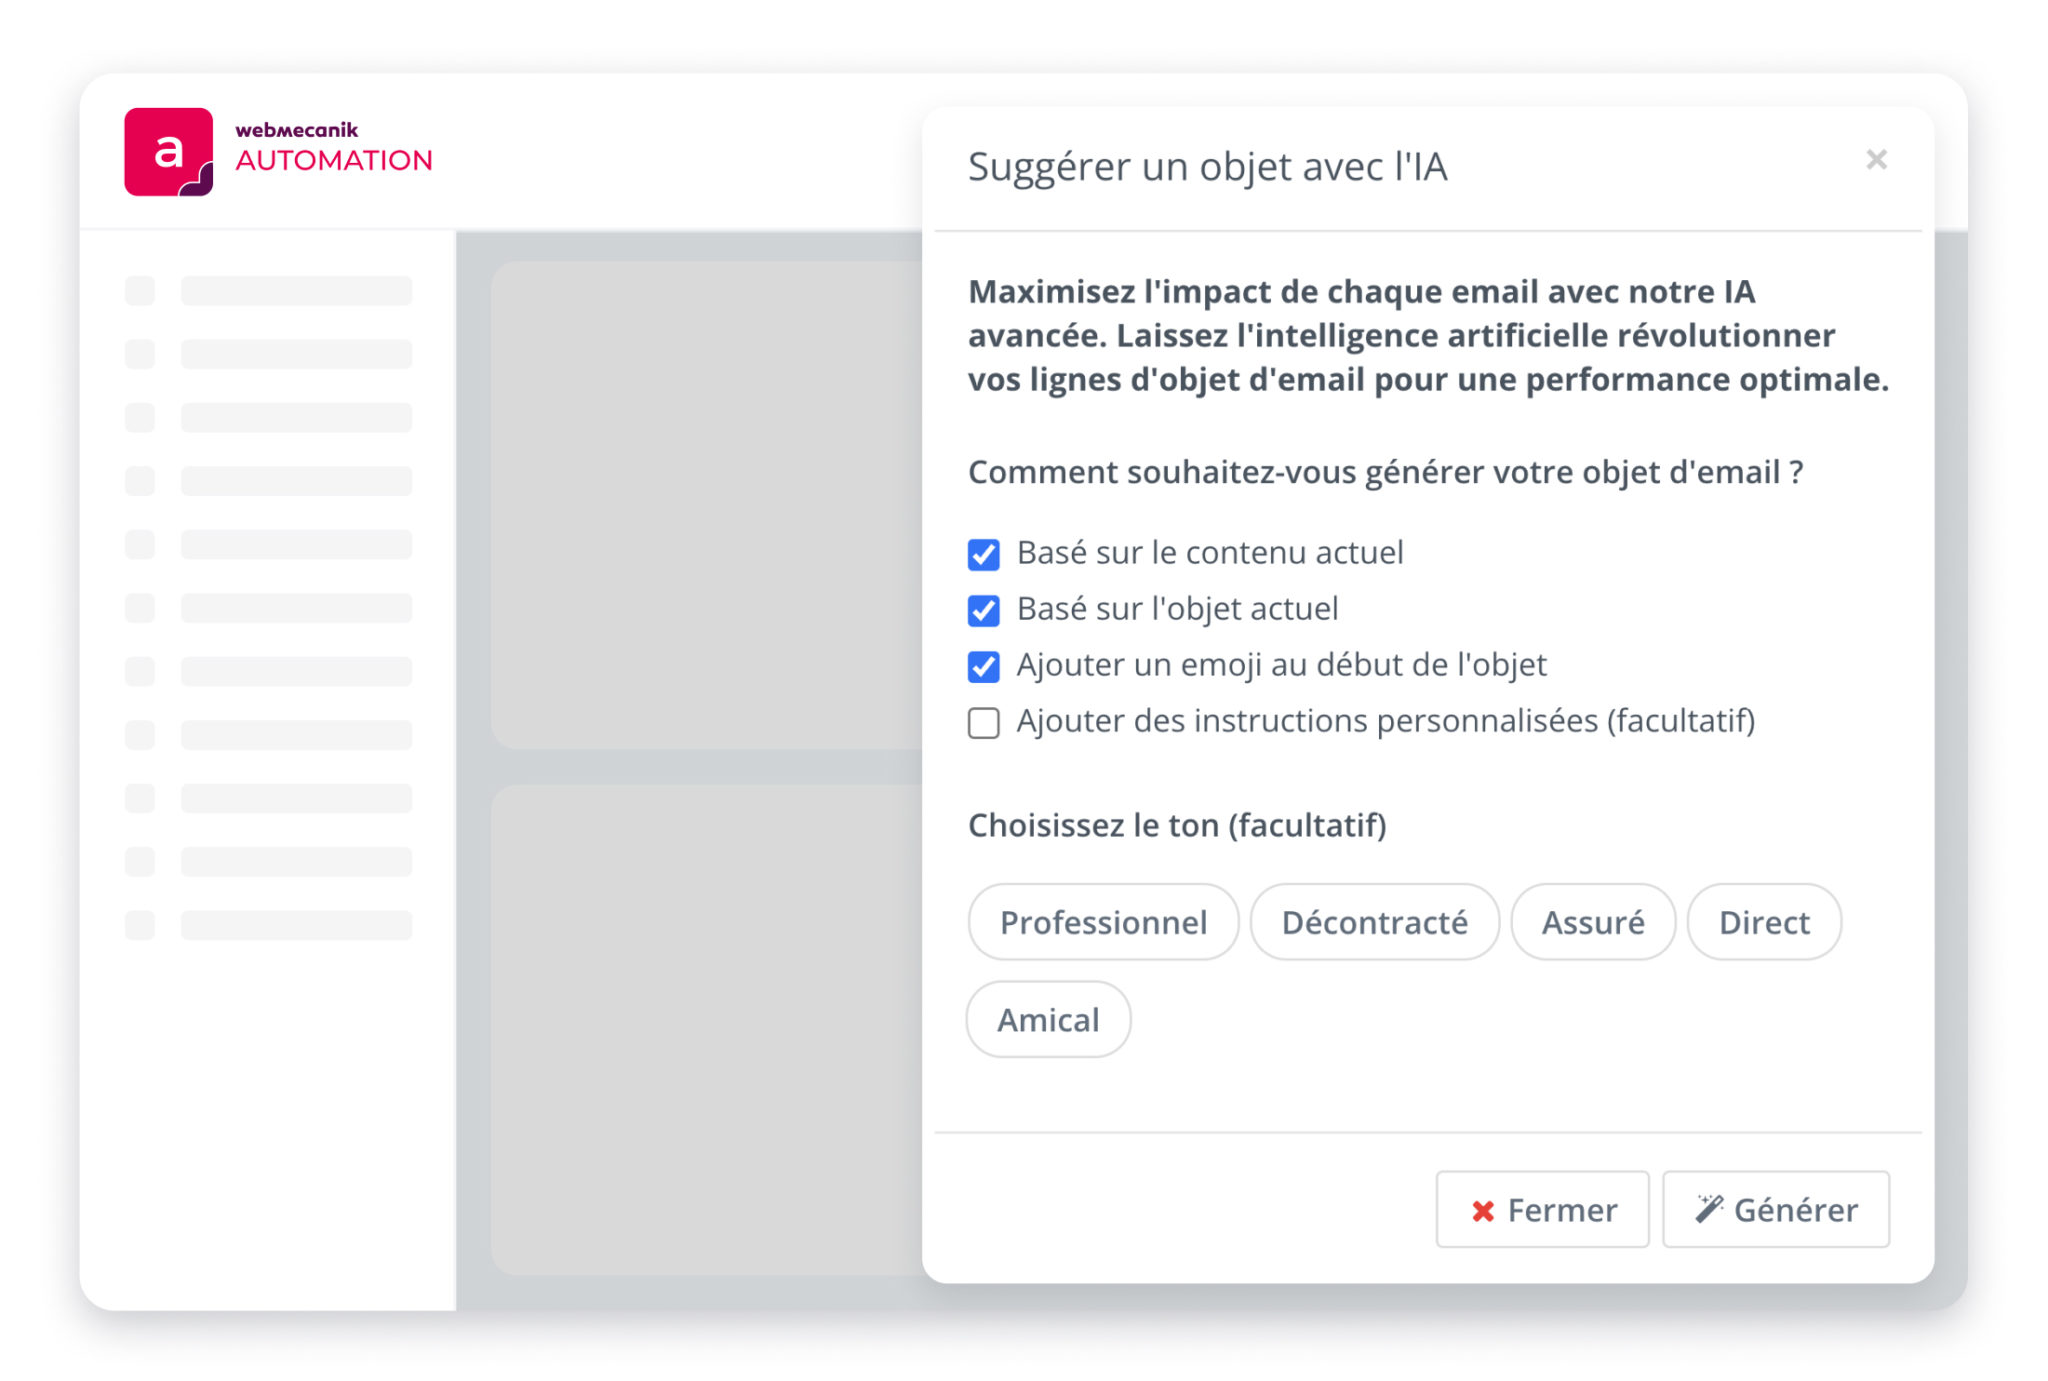
Task: Click the lower gray content card
Action: [706, 1030]
